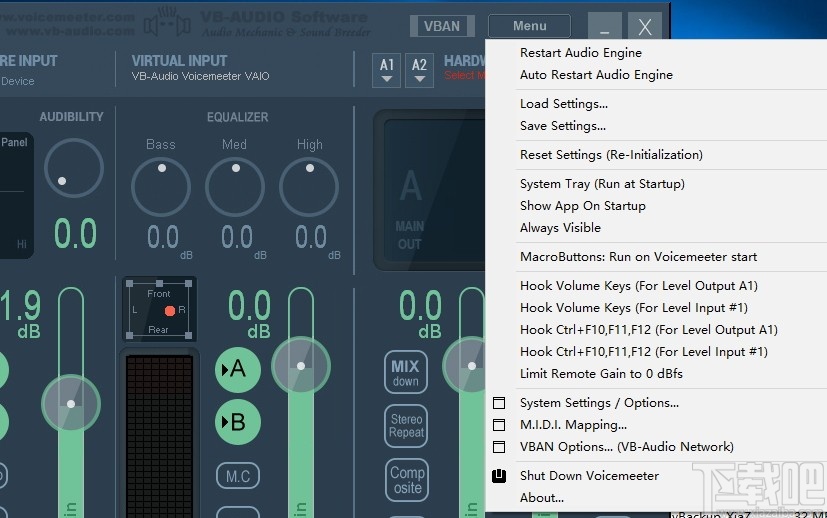Click the High equalizer knob

(309, 187)
